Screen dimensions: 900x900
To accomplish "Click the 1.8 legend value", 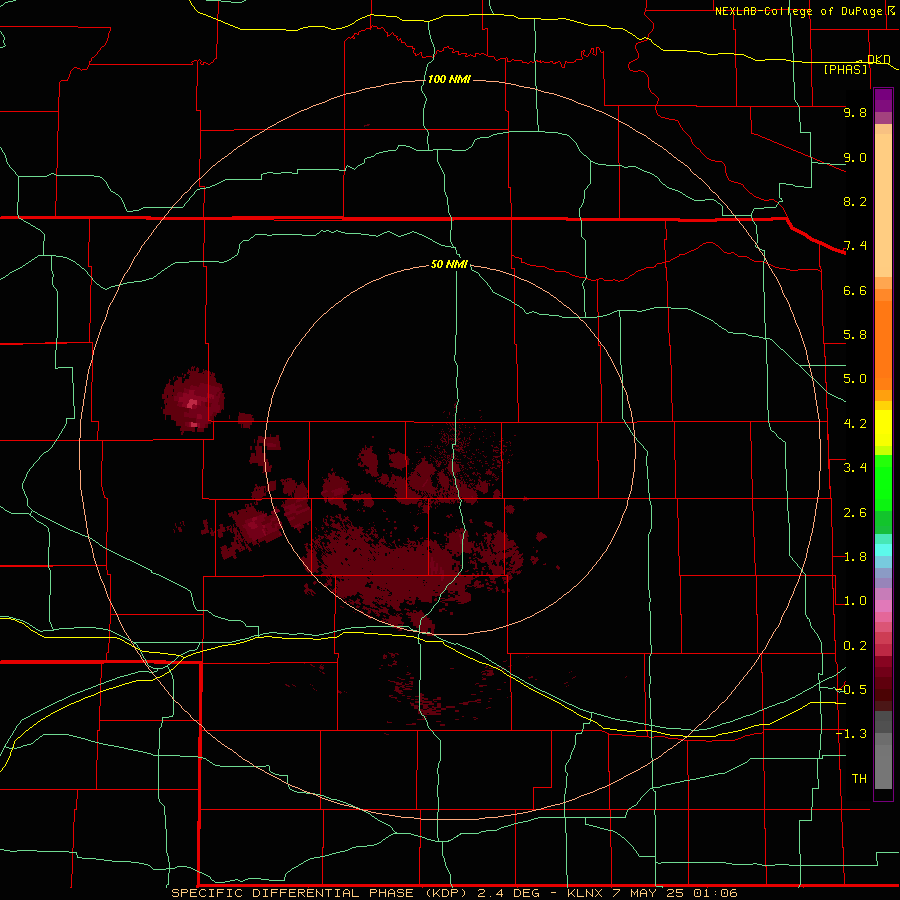I will click(855, 557).
